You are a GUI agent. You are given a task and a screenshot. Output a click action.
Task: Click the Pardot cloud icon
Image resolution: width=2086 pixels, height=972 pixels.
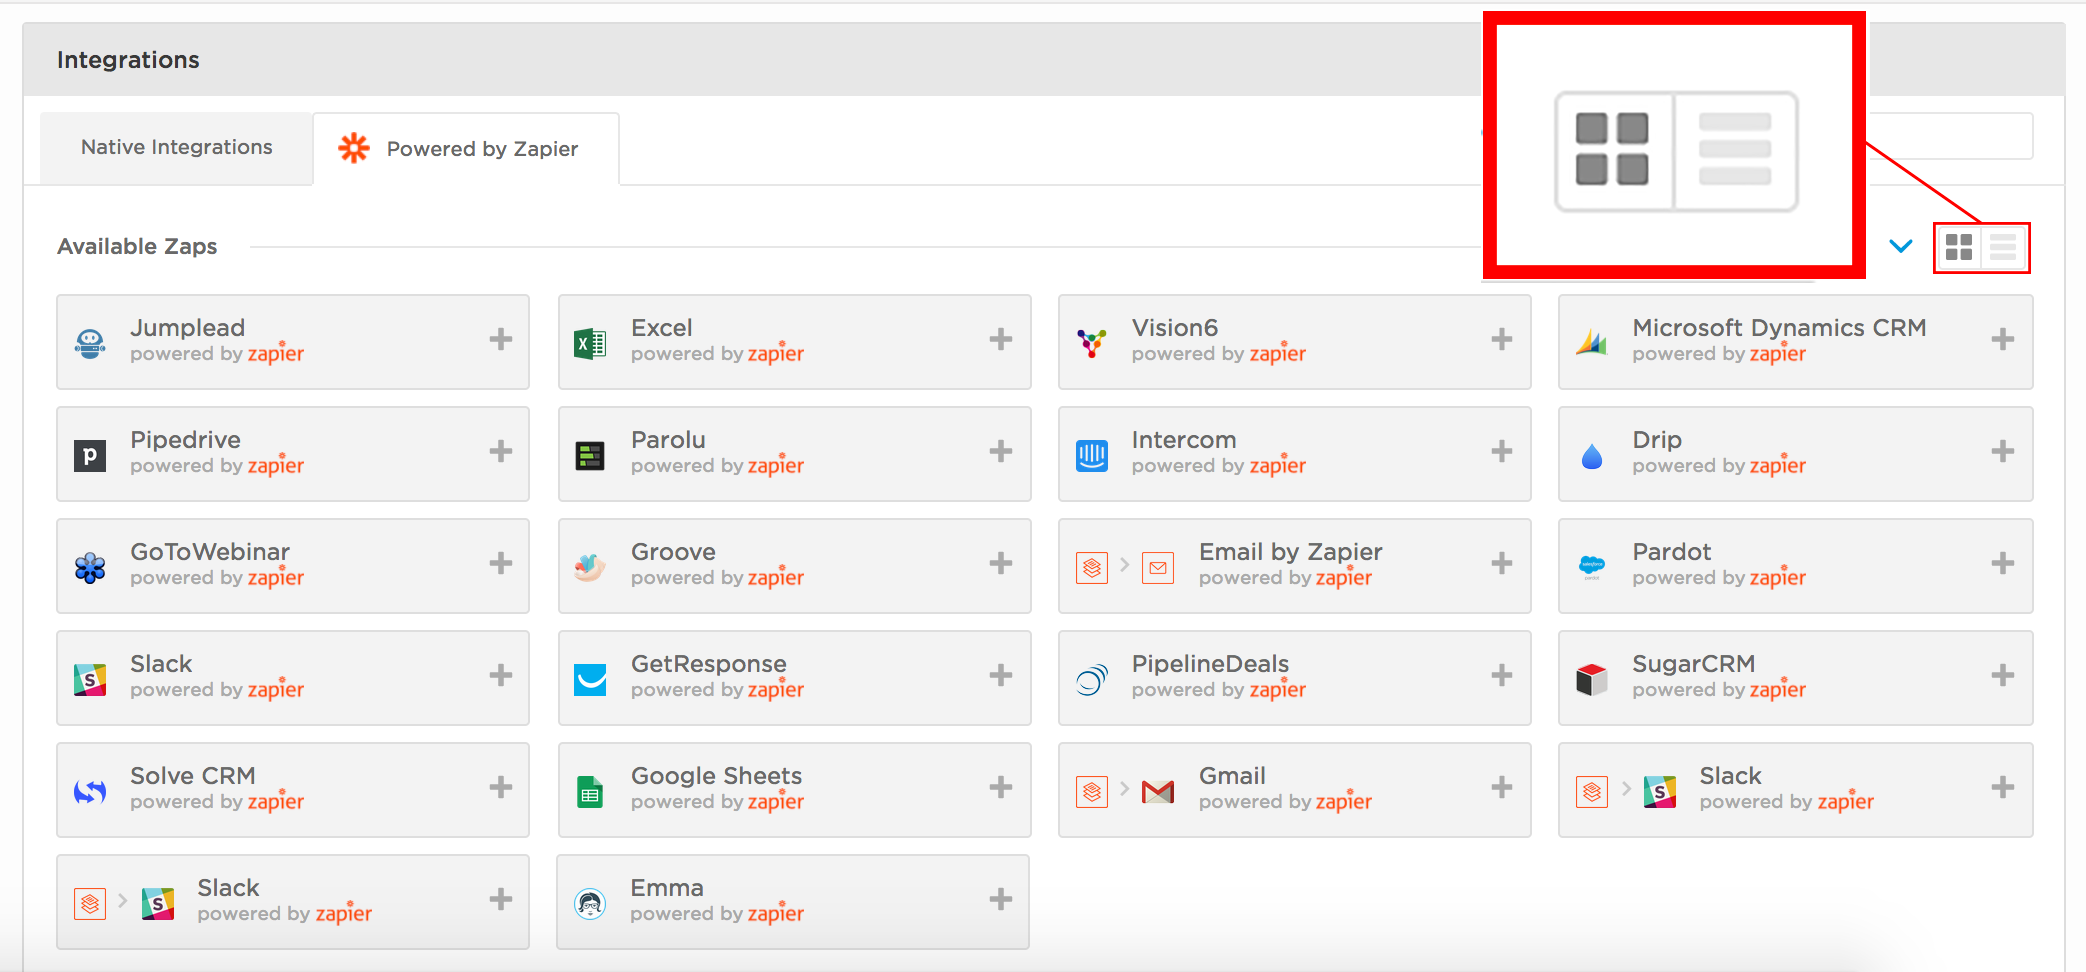(1591, 565)
